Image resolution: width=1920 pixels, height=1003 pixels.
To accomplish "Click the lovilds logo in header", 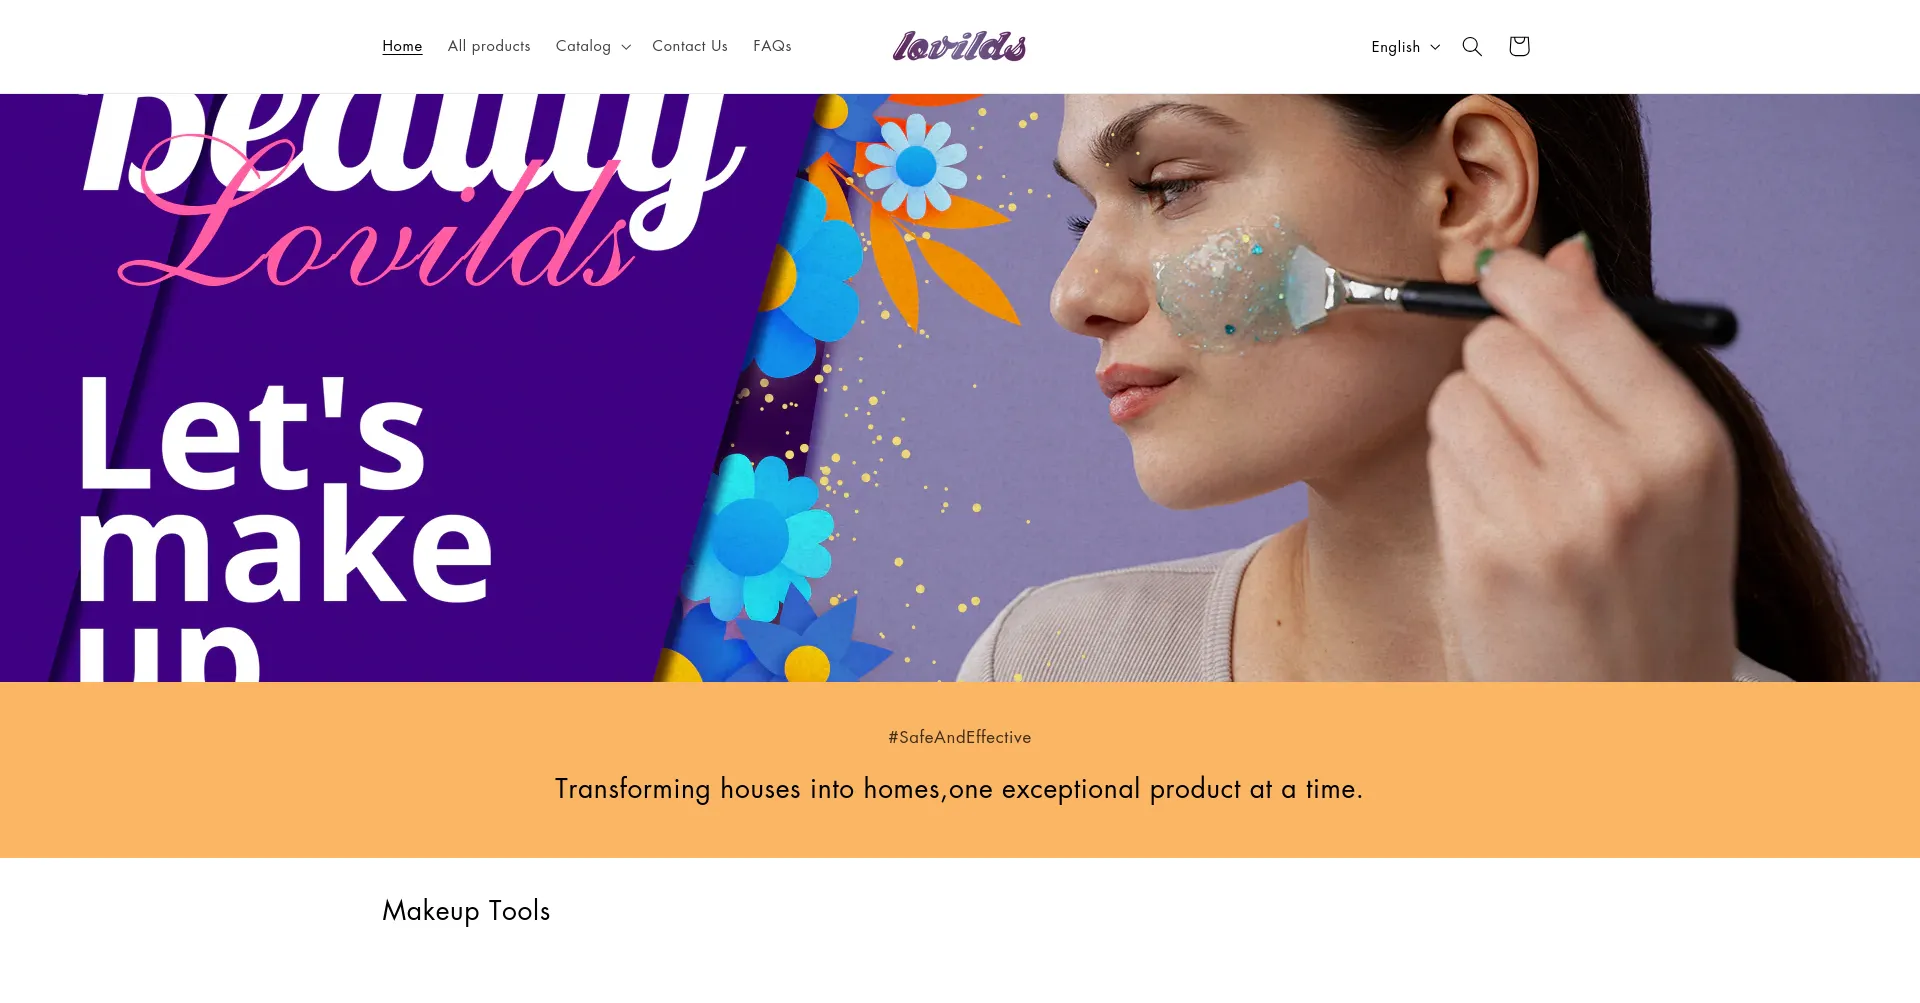I will 959,46.
